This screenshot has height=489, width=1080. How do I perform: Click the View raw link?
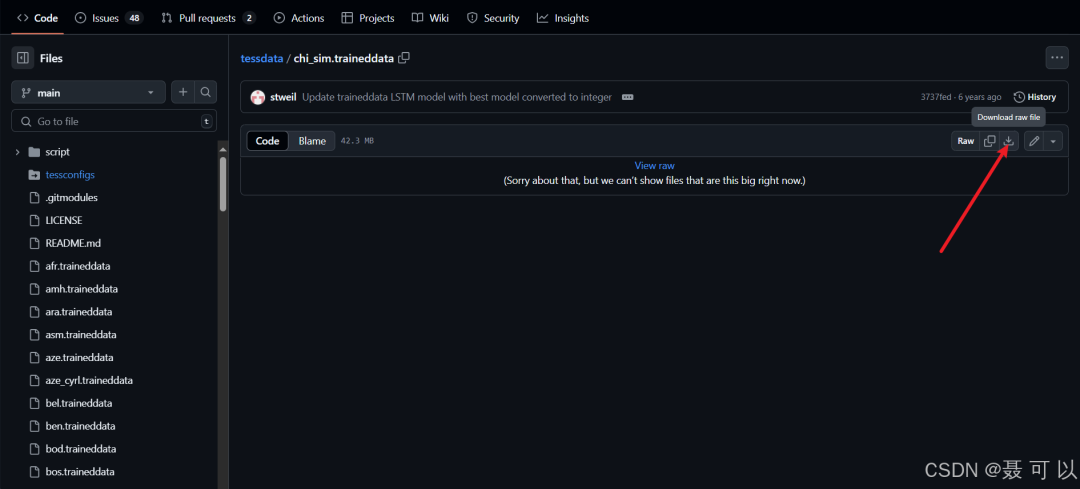coord(654,165)
